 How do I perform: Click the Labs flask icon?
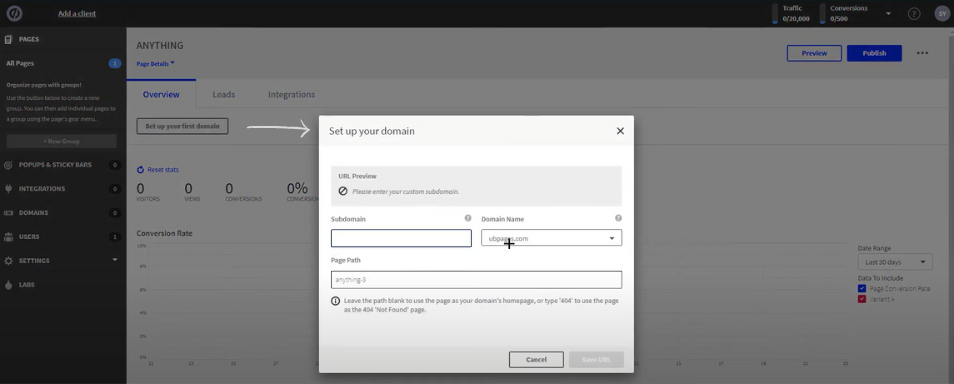pyautogui.click(x=9, y=285)
